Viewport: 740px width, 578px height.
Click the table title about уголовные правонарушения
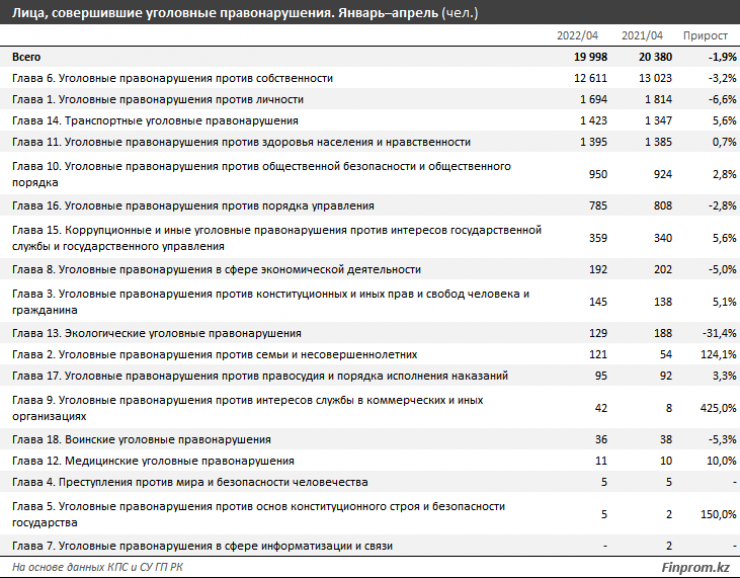pos(245,13)
